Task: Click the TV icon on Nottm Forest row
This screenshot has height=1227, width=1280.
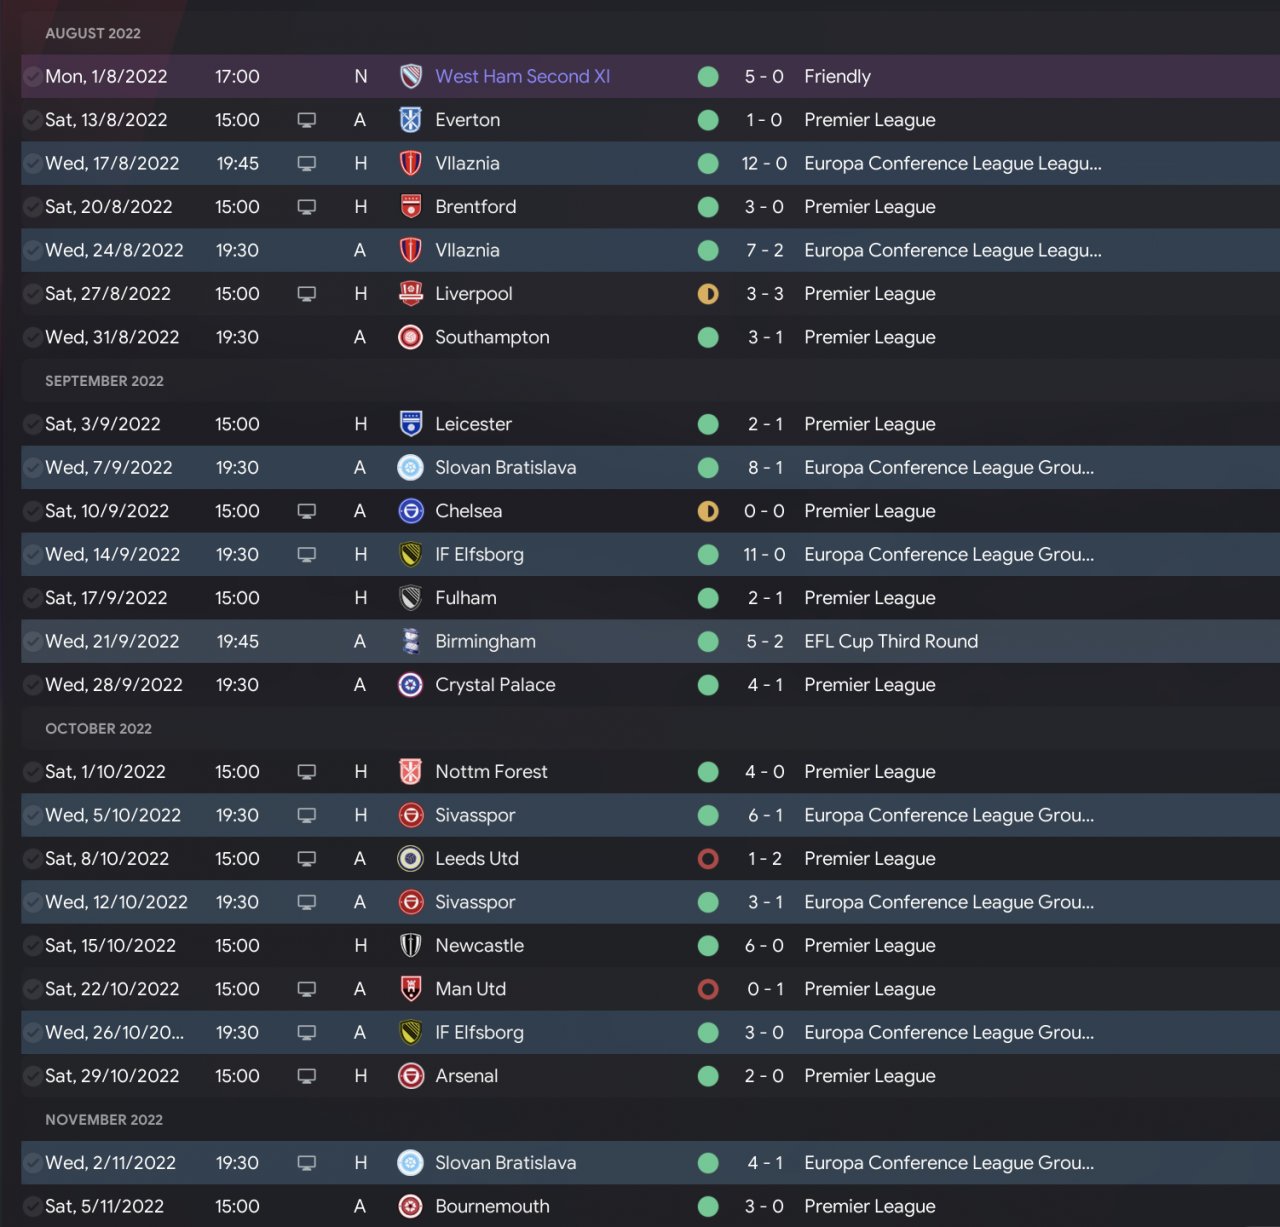Action: coord(307,772)
